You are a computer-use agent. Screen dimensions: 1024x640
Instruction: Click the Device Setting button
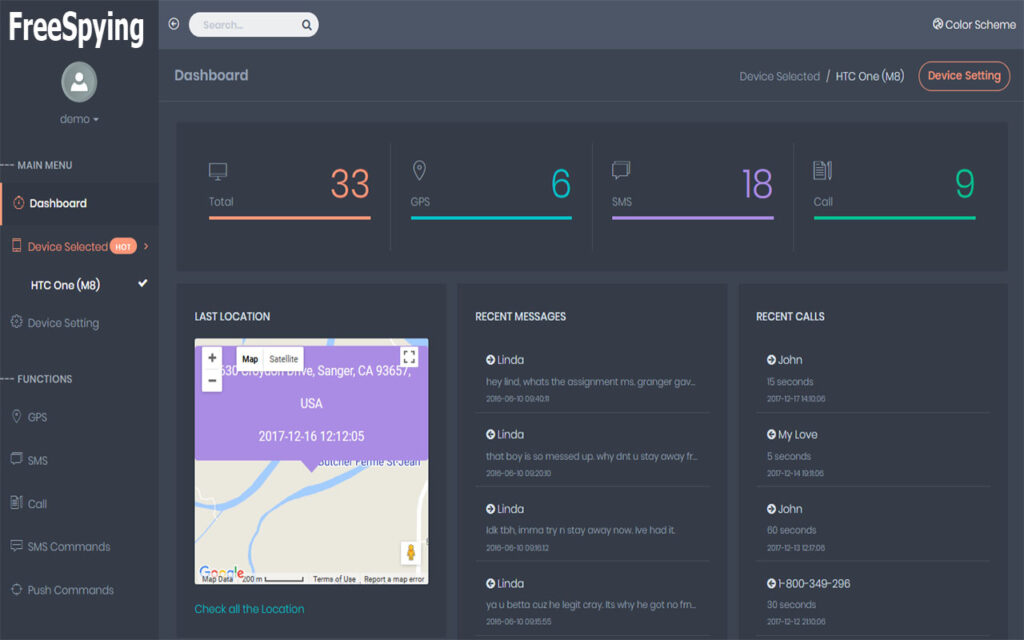point(964,76)
